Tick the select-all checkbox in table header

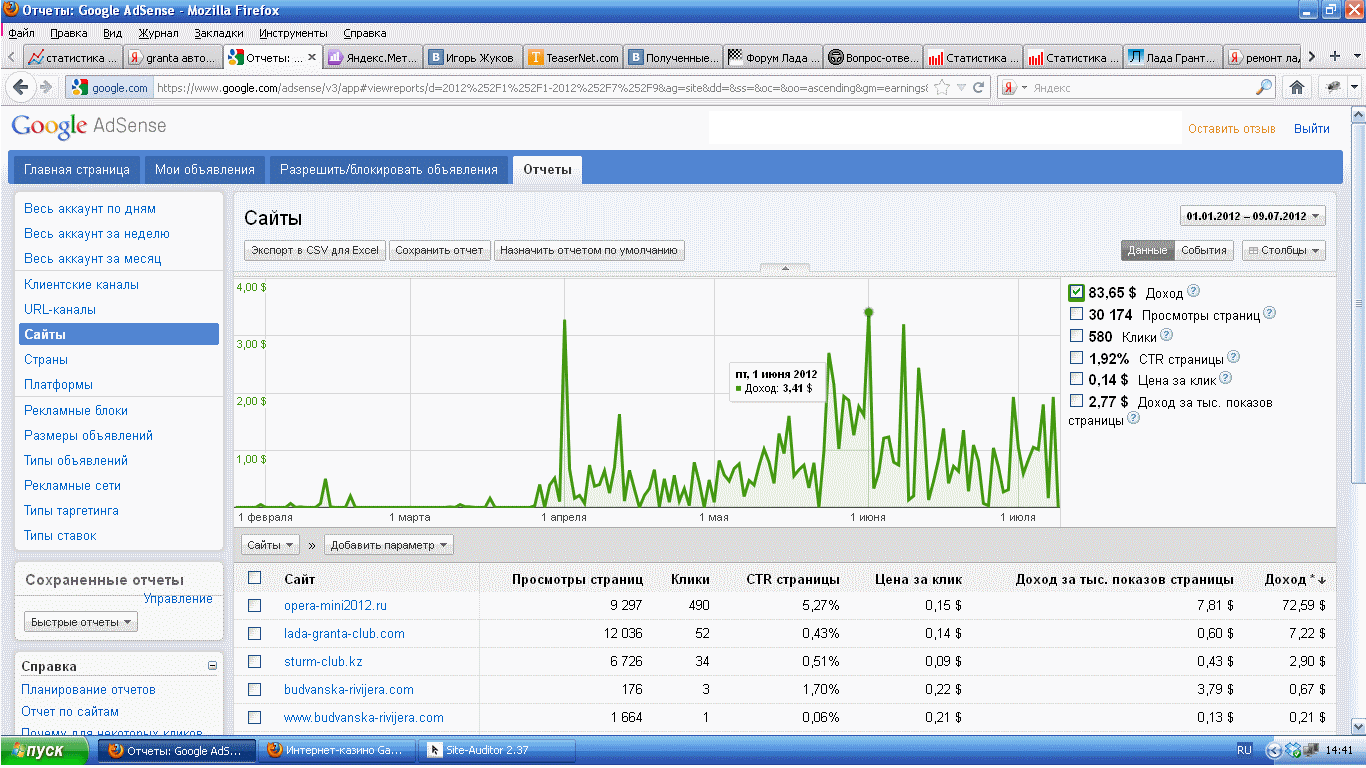pyautogui.click(x=255, y=578)
